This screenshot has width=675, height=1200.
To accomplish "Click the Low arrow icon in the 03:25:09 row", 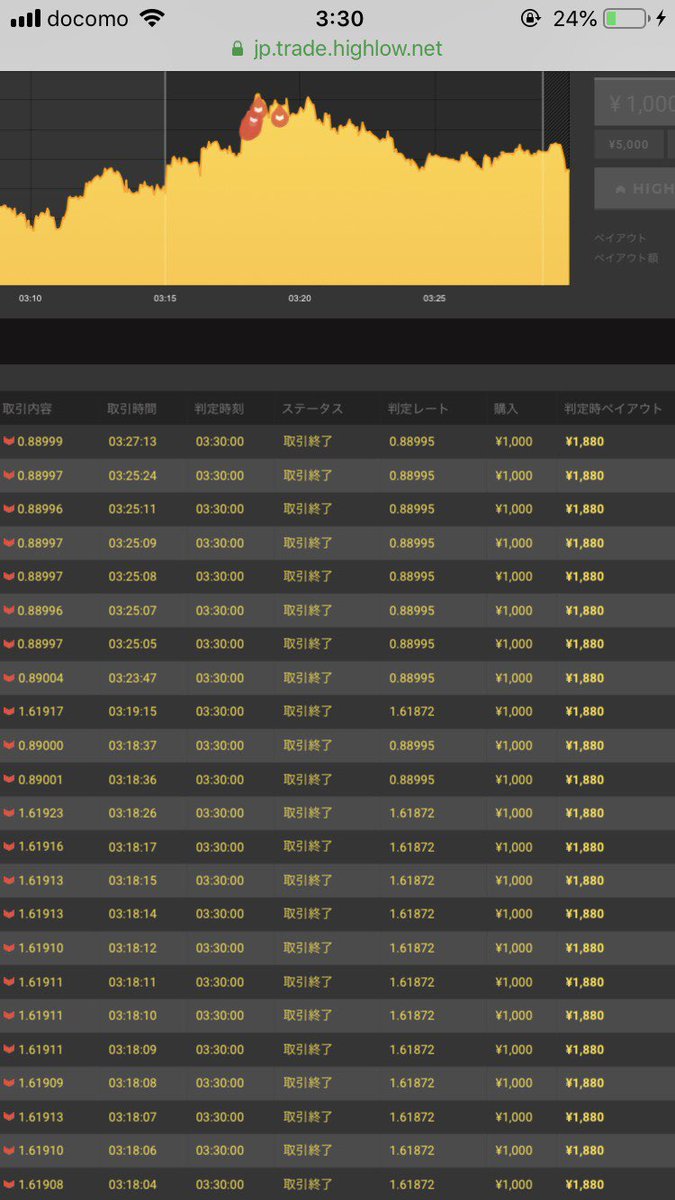I will click(x=9, y=543).
